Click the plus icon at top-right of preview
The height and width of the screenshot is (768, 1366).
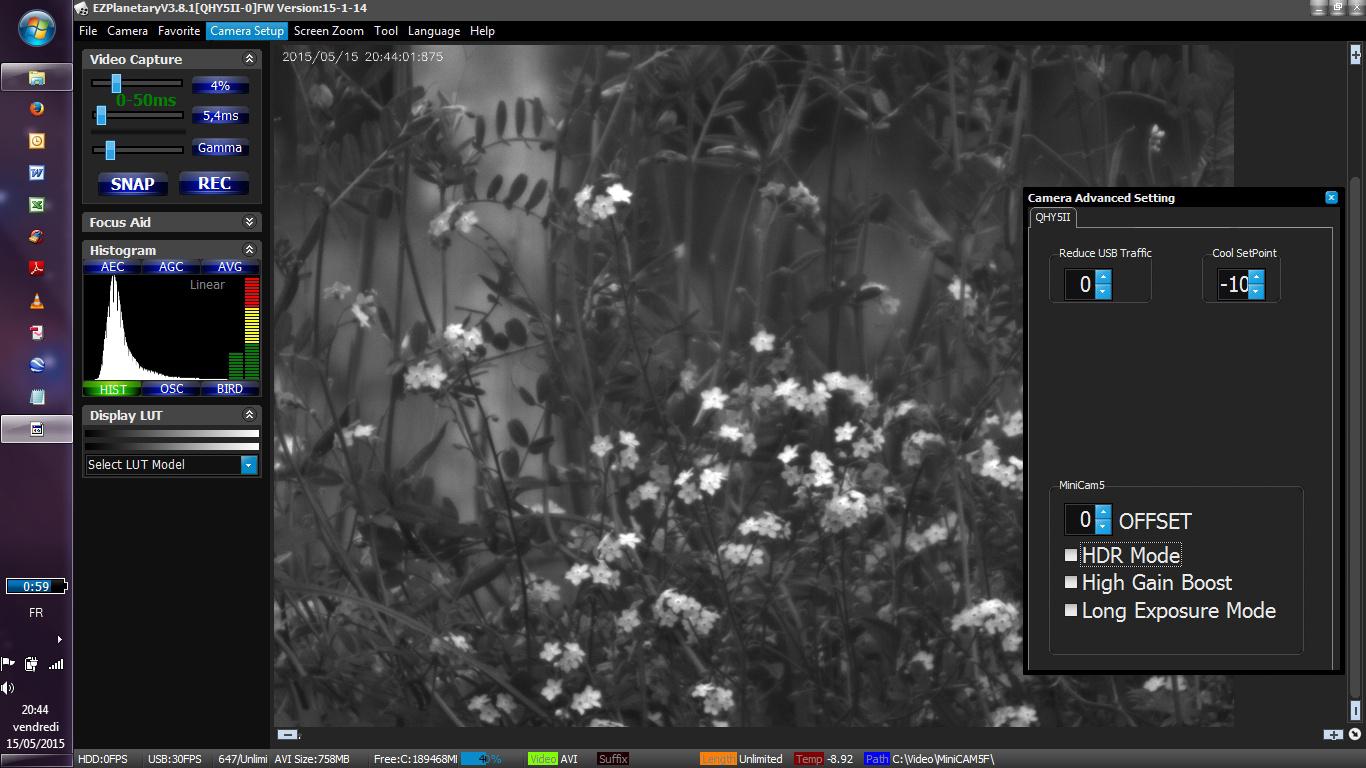[1356, 55]
